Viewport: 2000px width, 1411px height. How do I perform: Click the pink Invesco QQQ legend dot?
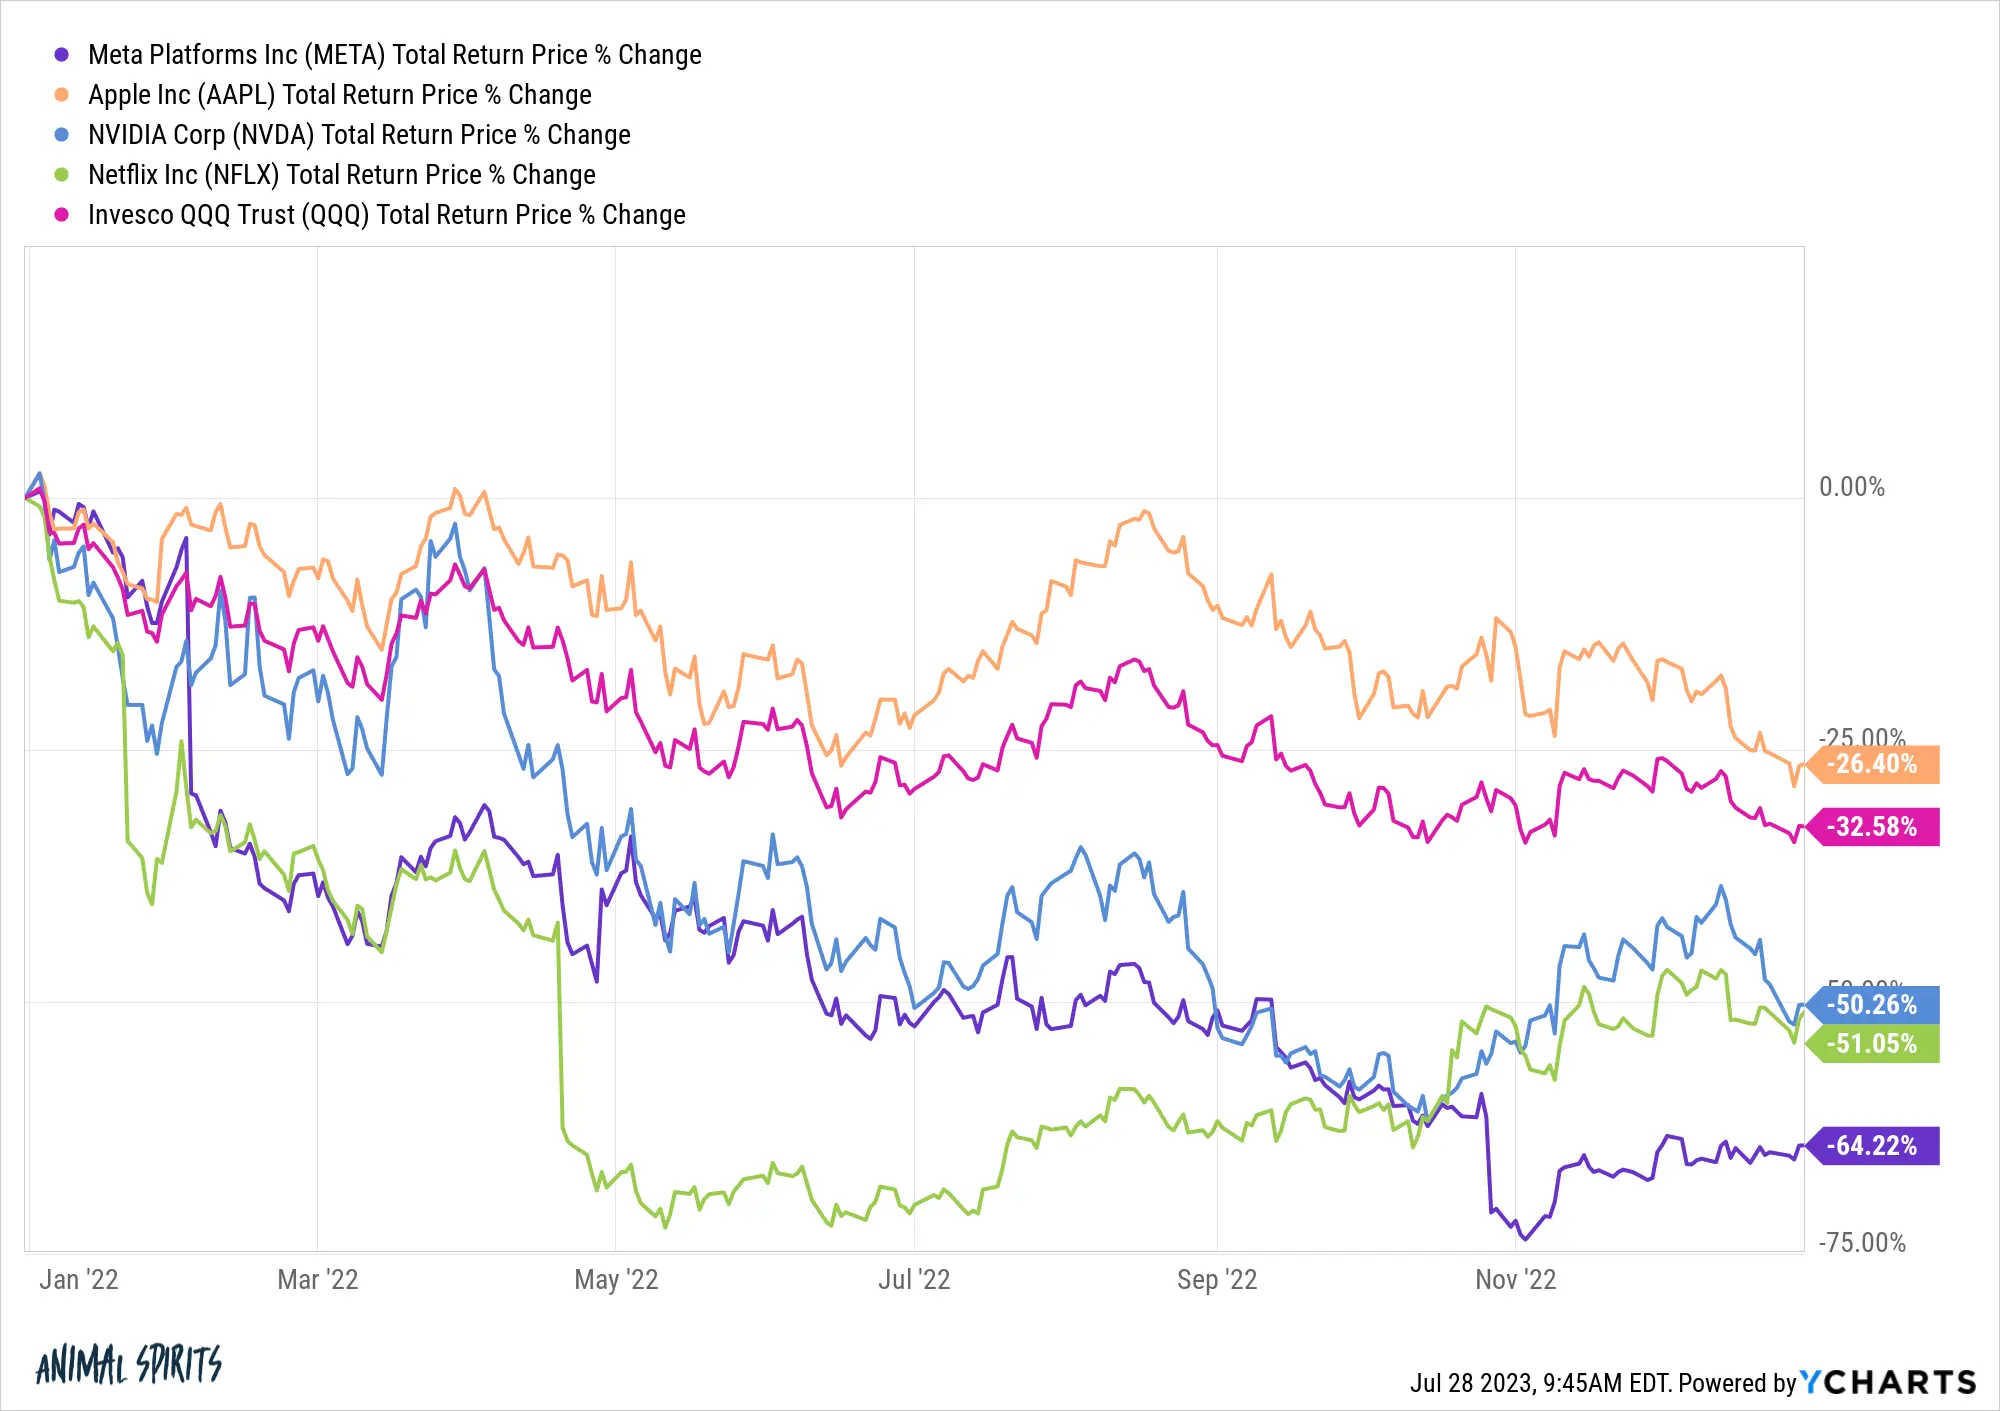pos(62,215)
